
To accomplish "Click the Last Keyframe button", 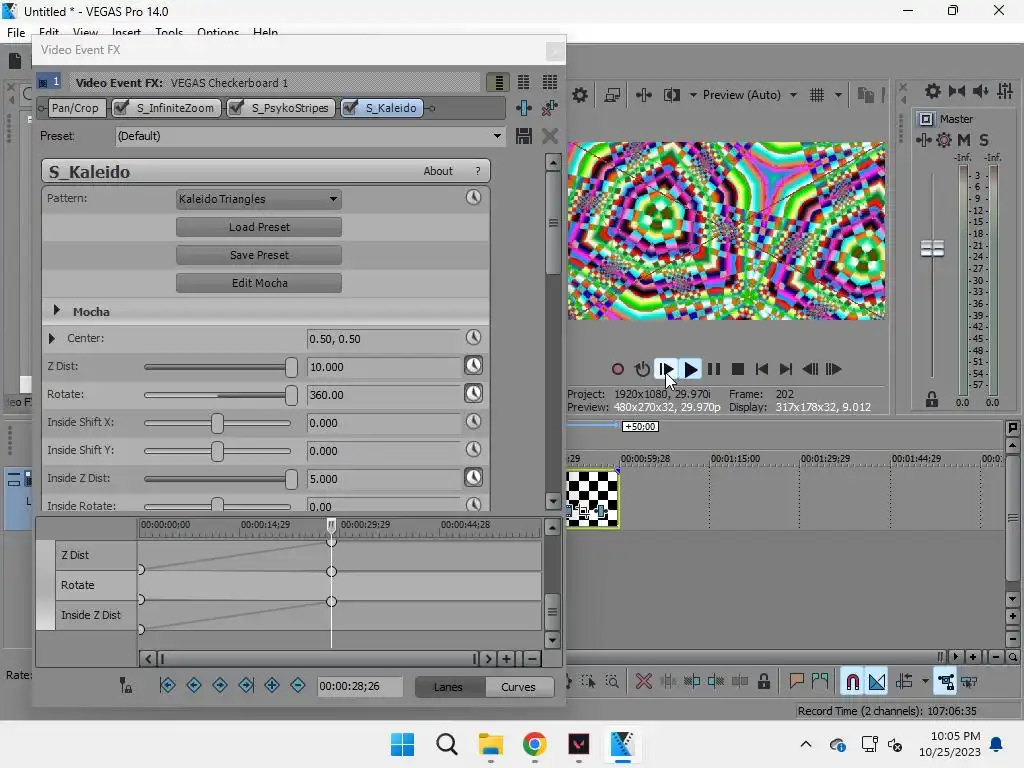I will click(x=246, y=685).
